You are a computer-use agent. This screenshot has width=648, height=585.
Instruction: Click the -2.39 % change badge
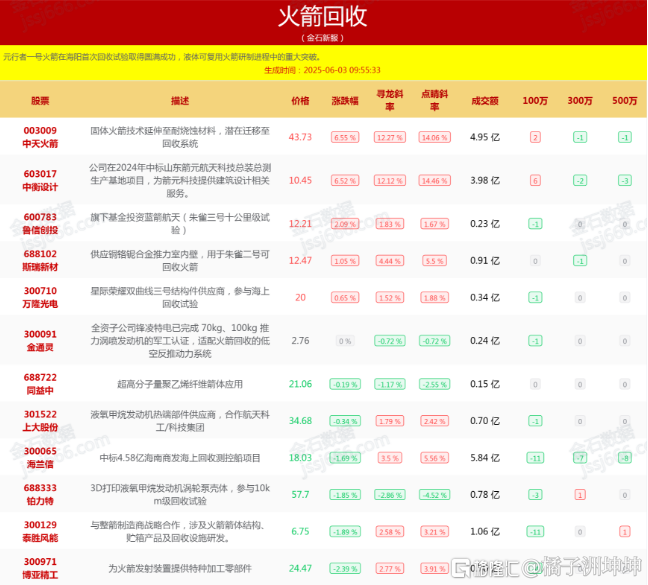pos(345,568)
